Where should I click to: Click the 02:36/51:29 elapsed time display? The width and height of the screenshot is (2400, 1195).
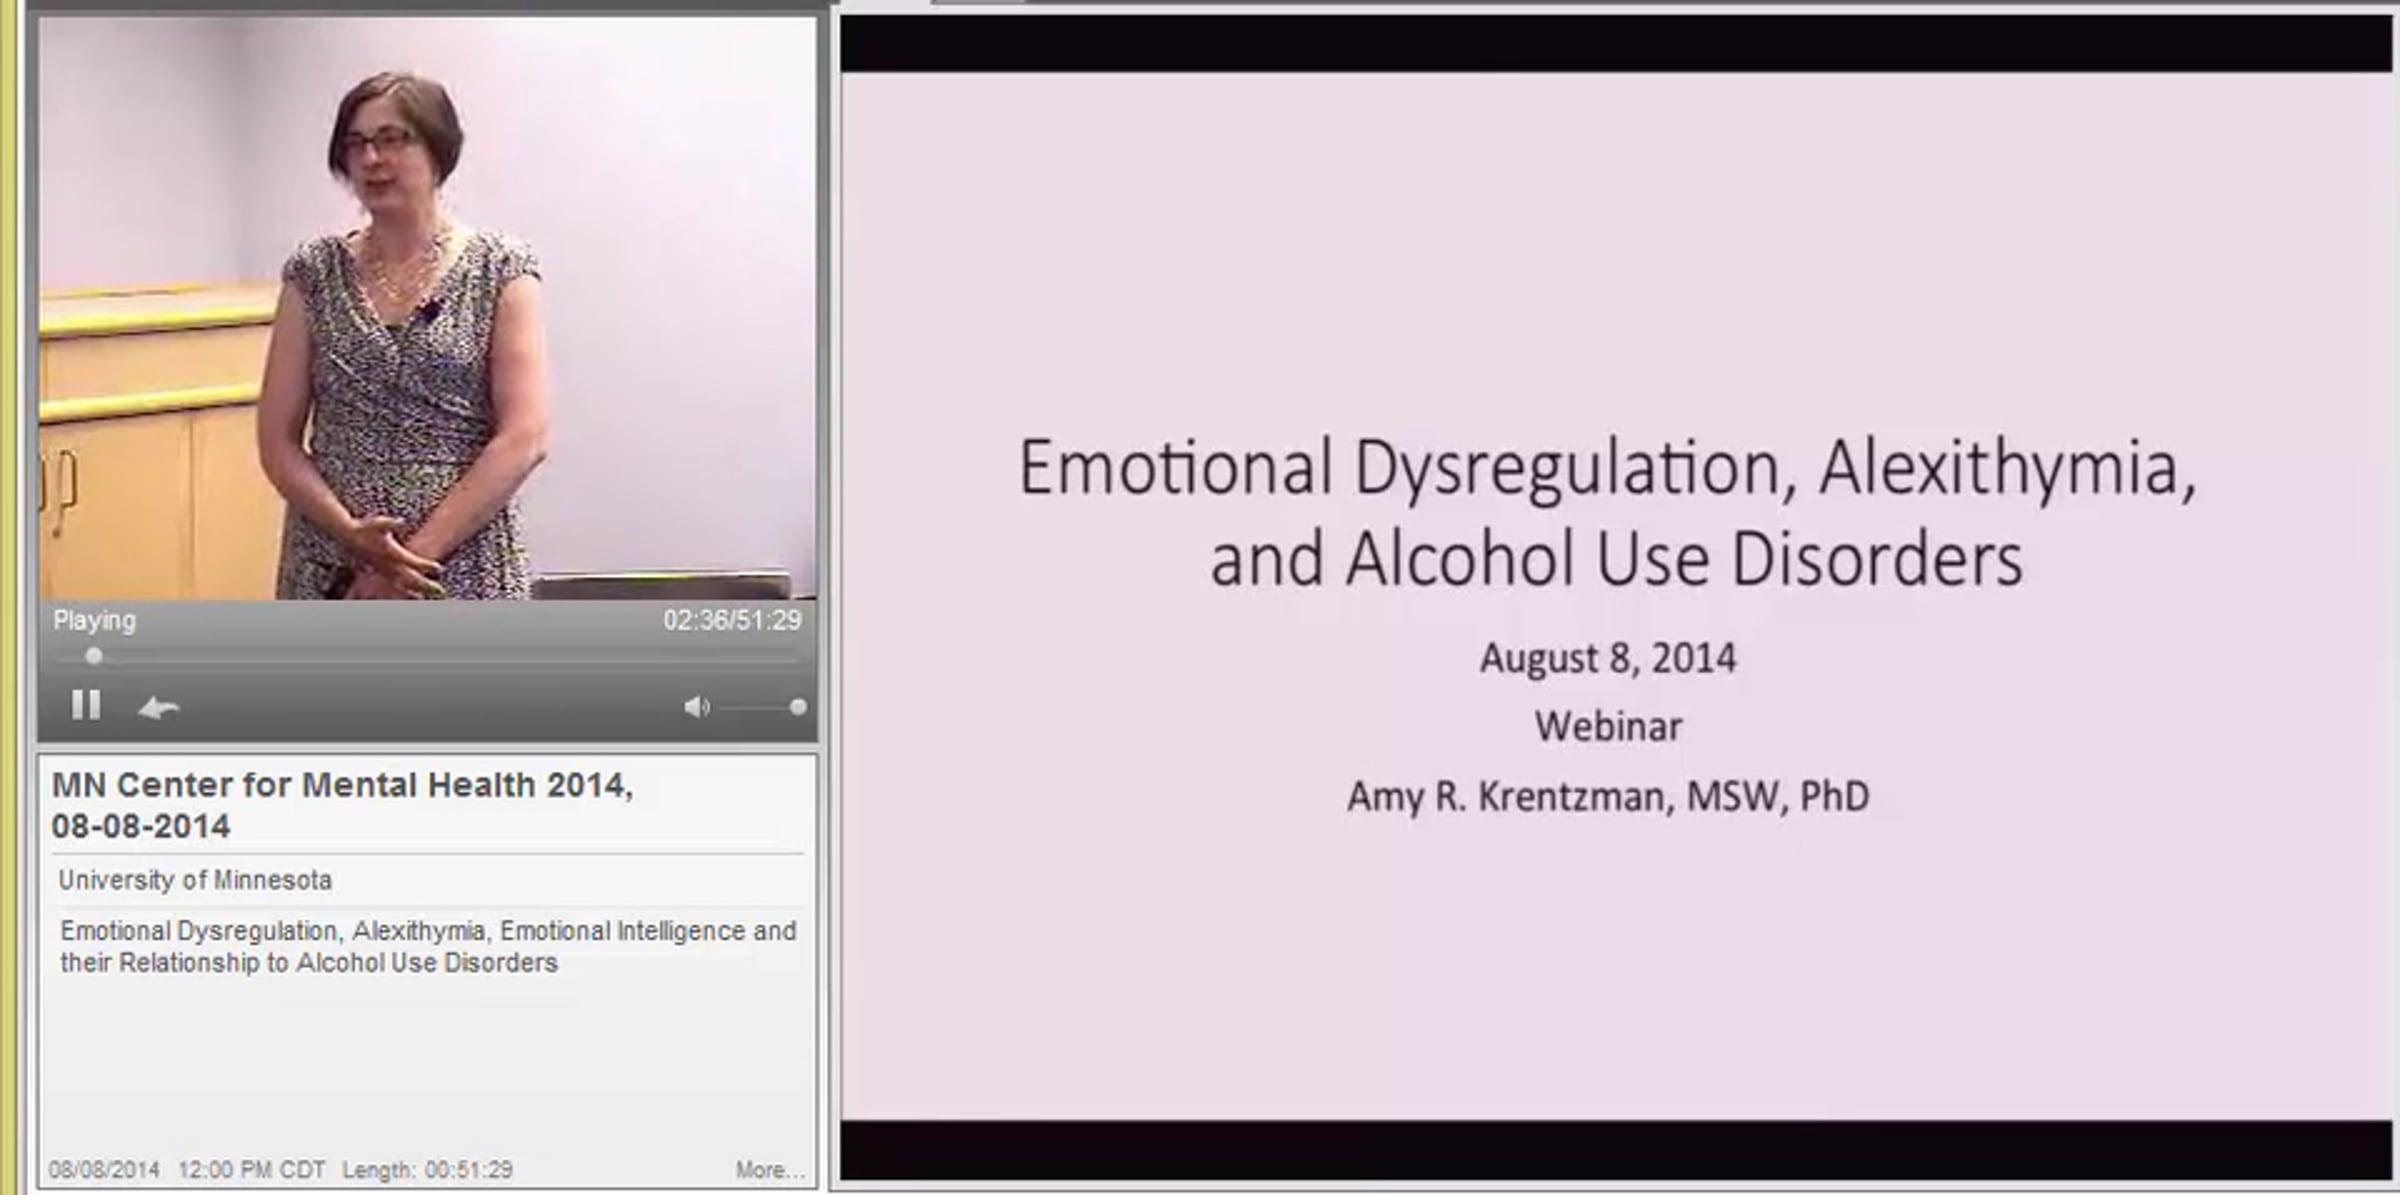tap(731, 621)
